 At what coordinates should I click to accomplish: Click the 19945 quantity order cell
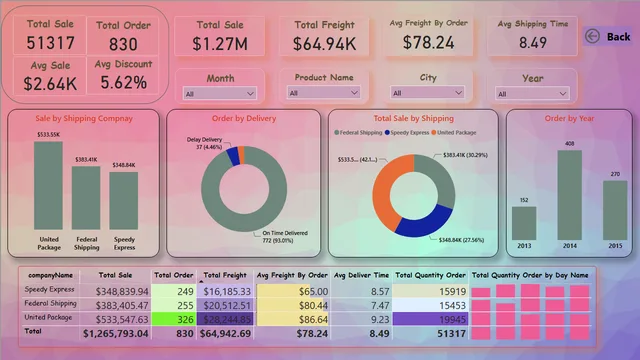(x=430, y=319)
